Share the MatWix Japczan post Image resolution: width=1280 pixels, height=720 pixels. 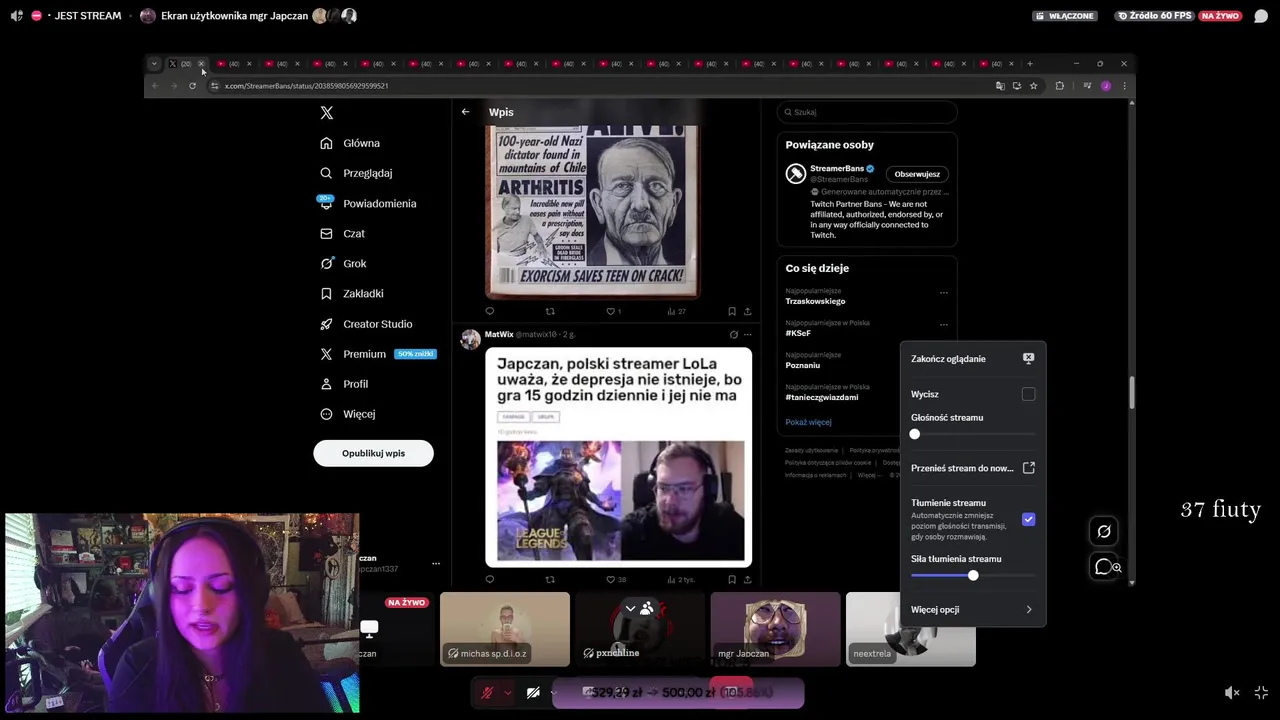pos(747,579)
